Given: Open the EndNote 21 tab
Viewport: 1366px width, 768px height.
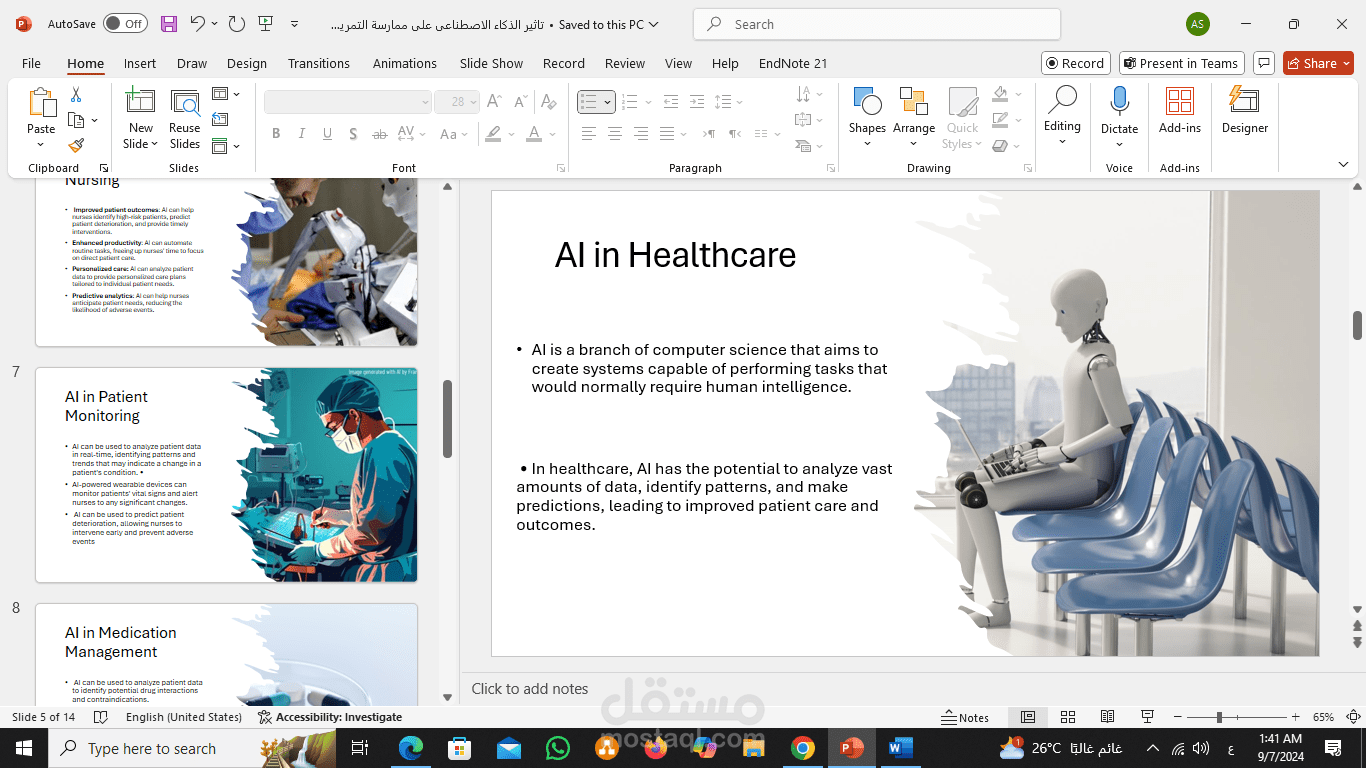Looking at the screenshot, I should [793, 63].
